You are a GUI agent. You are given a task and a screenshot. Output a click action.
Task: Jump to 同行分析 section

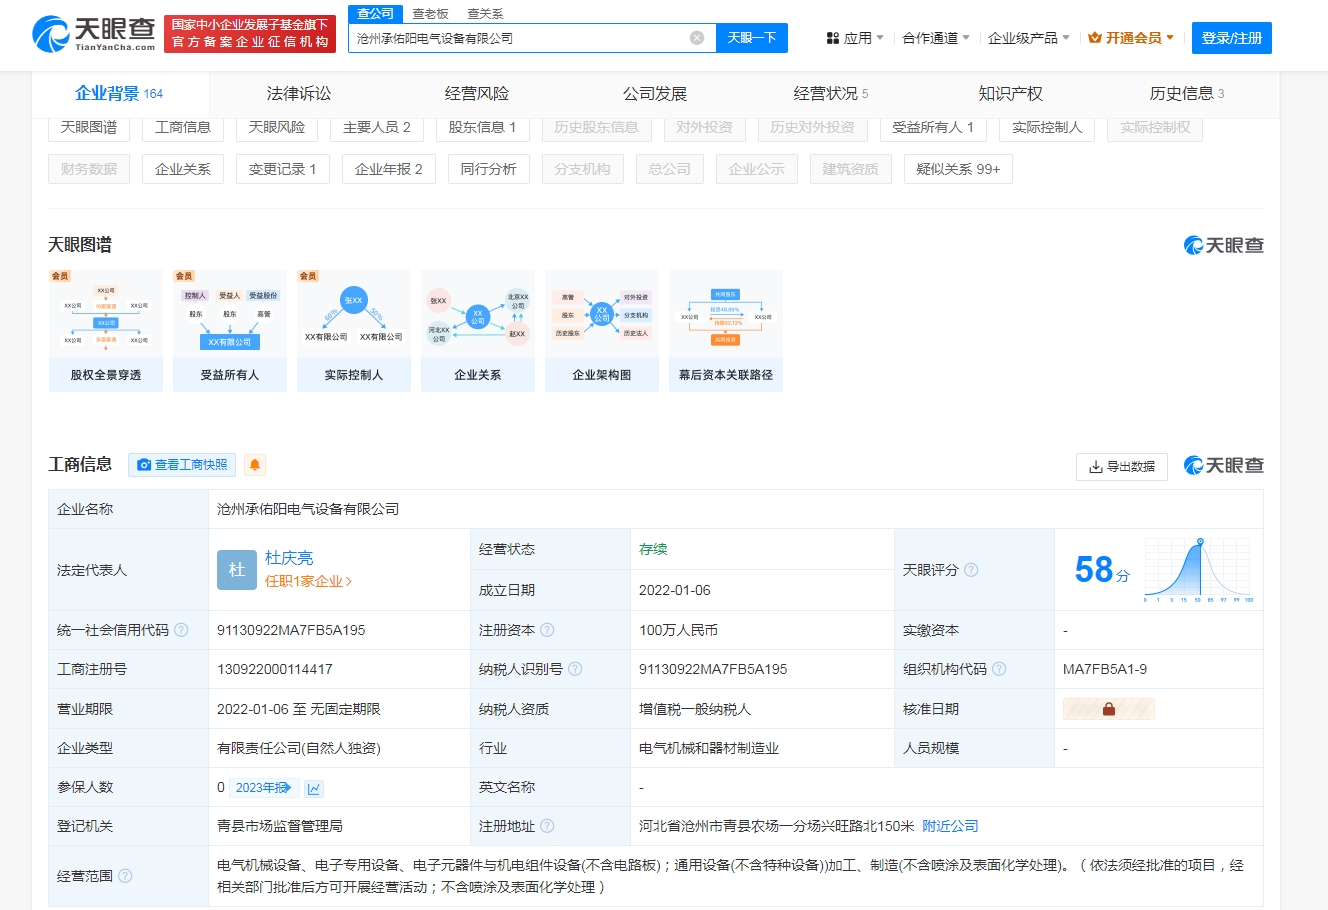(489, 169)
